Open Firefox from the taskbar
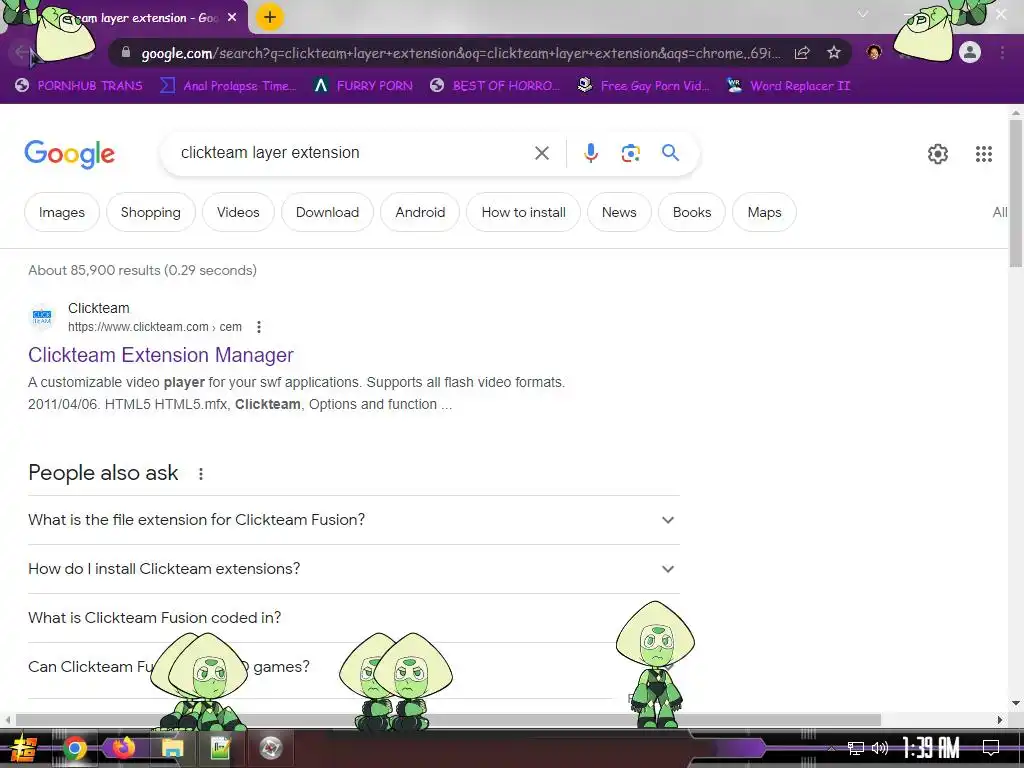Viewport: 1024px width, 768px height. (x=123, y=748)
